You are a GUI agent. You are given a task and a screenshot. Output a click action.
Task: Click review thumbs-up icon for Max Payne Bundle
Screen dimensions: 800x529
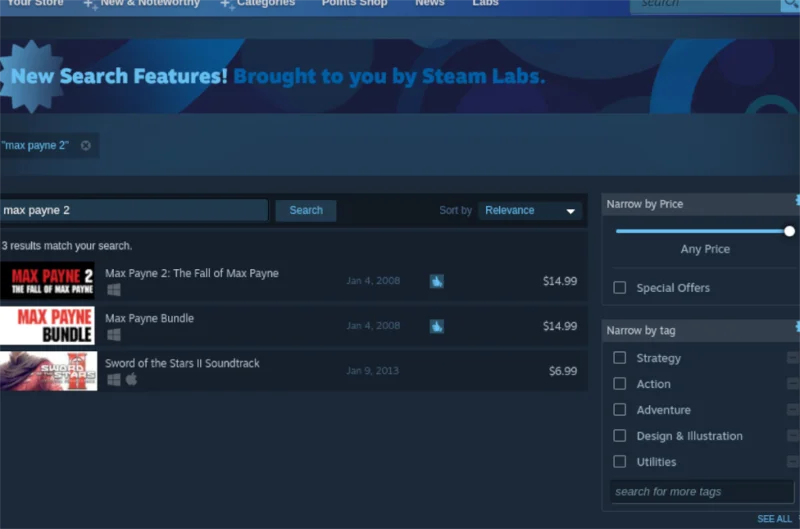[x=437, y=326]
